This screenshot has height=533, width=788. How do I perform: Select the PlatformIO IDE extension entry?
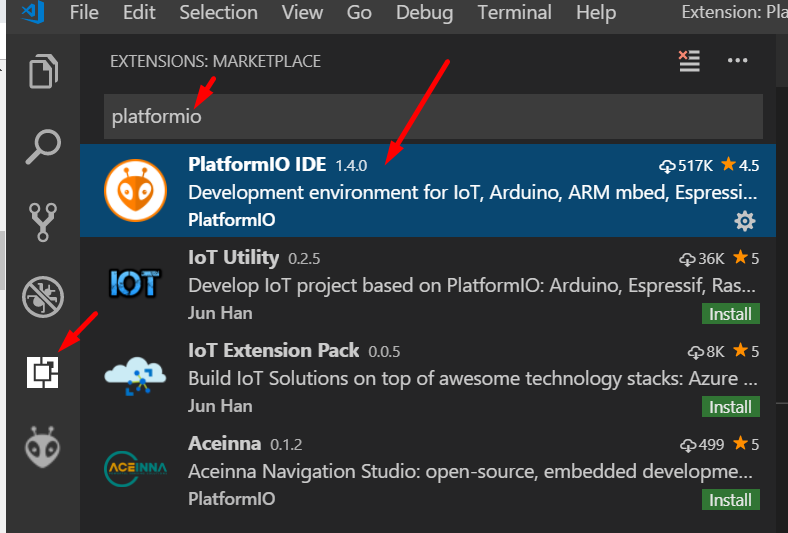(430, 190)
